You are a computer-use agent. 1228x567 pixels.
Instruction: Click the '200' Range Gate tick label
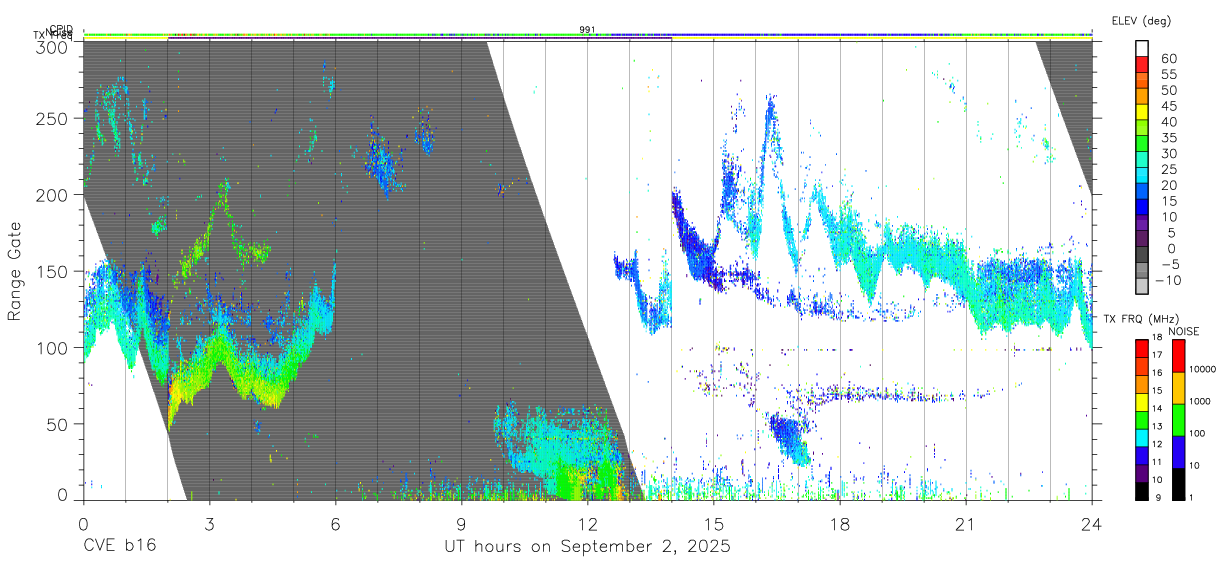pyautogui.click(x=52, y=195)
